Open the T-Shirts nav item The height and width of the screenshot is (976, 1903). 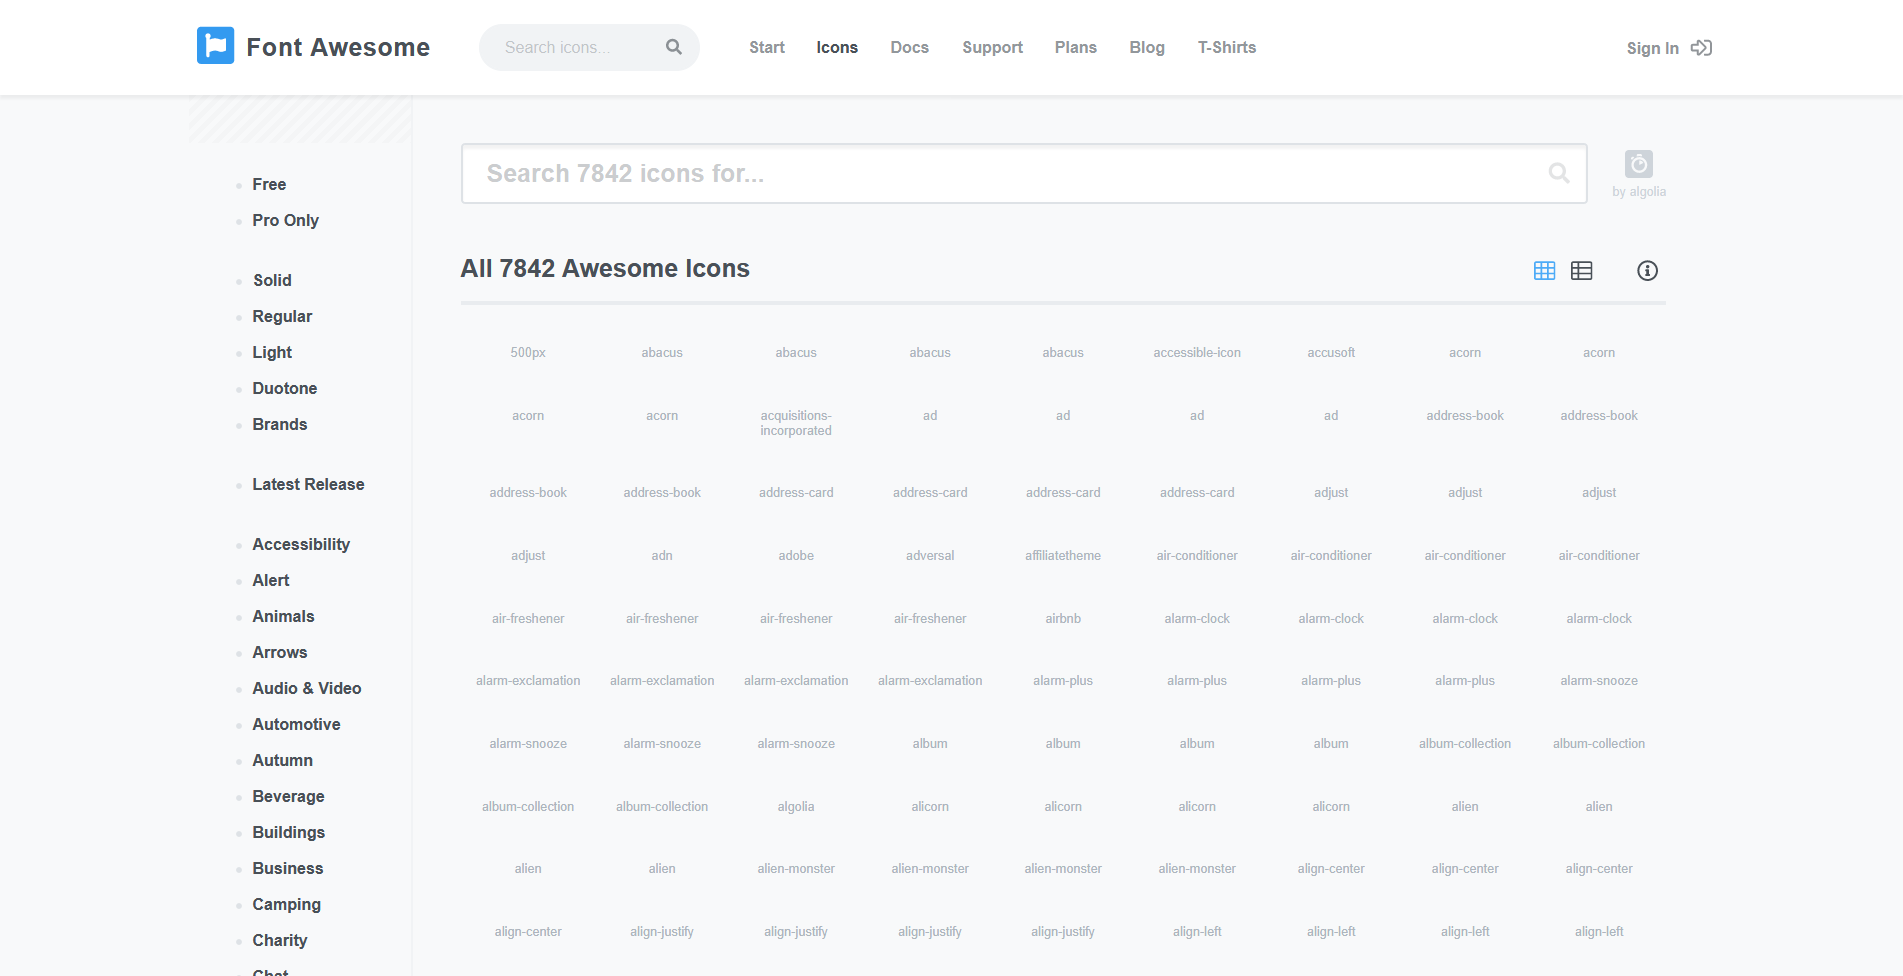point(1227,47)
